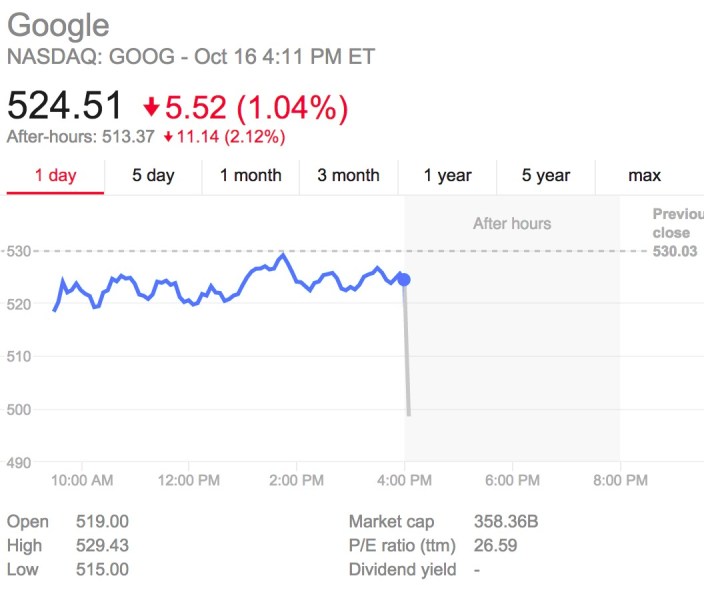The image size is (704, 598).
Task: Show the max time range
Action: [644, 176]
